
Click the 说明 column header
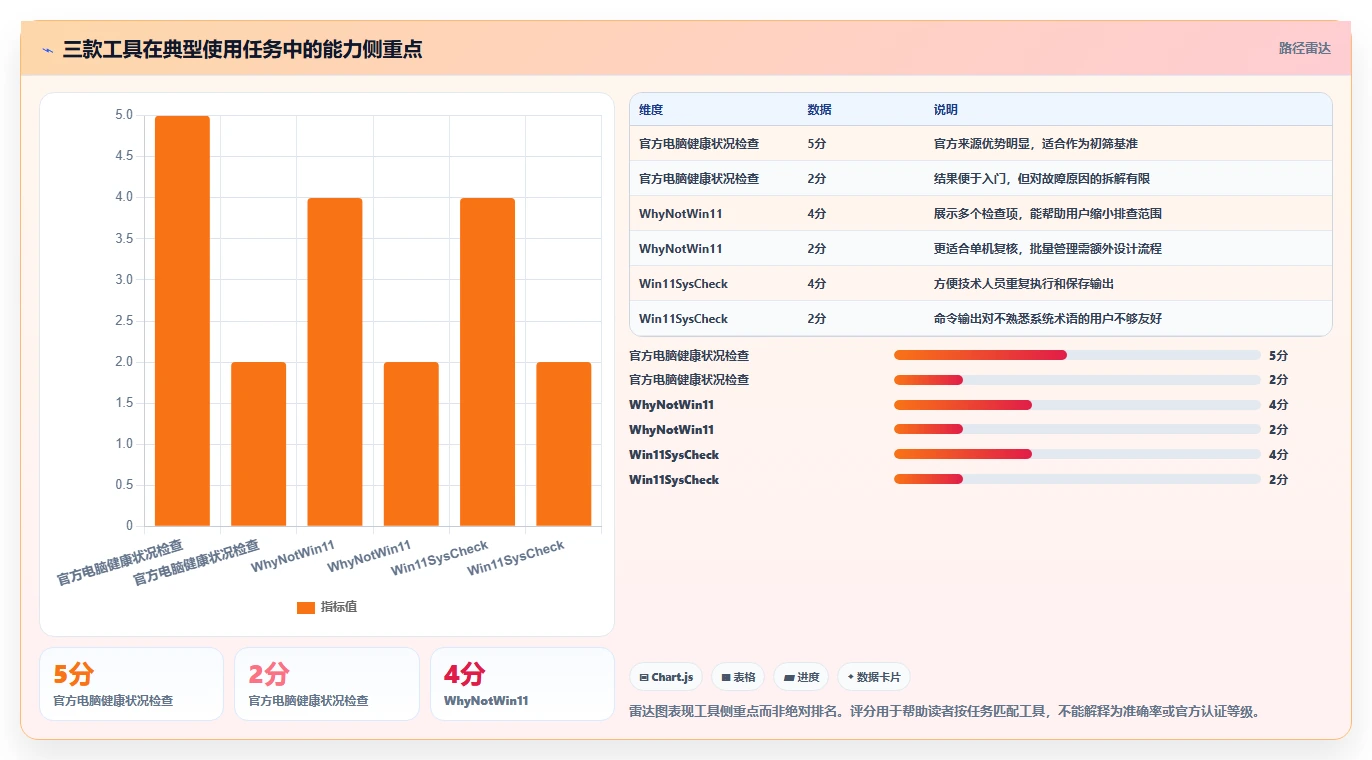coord(946,110)
